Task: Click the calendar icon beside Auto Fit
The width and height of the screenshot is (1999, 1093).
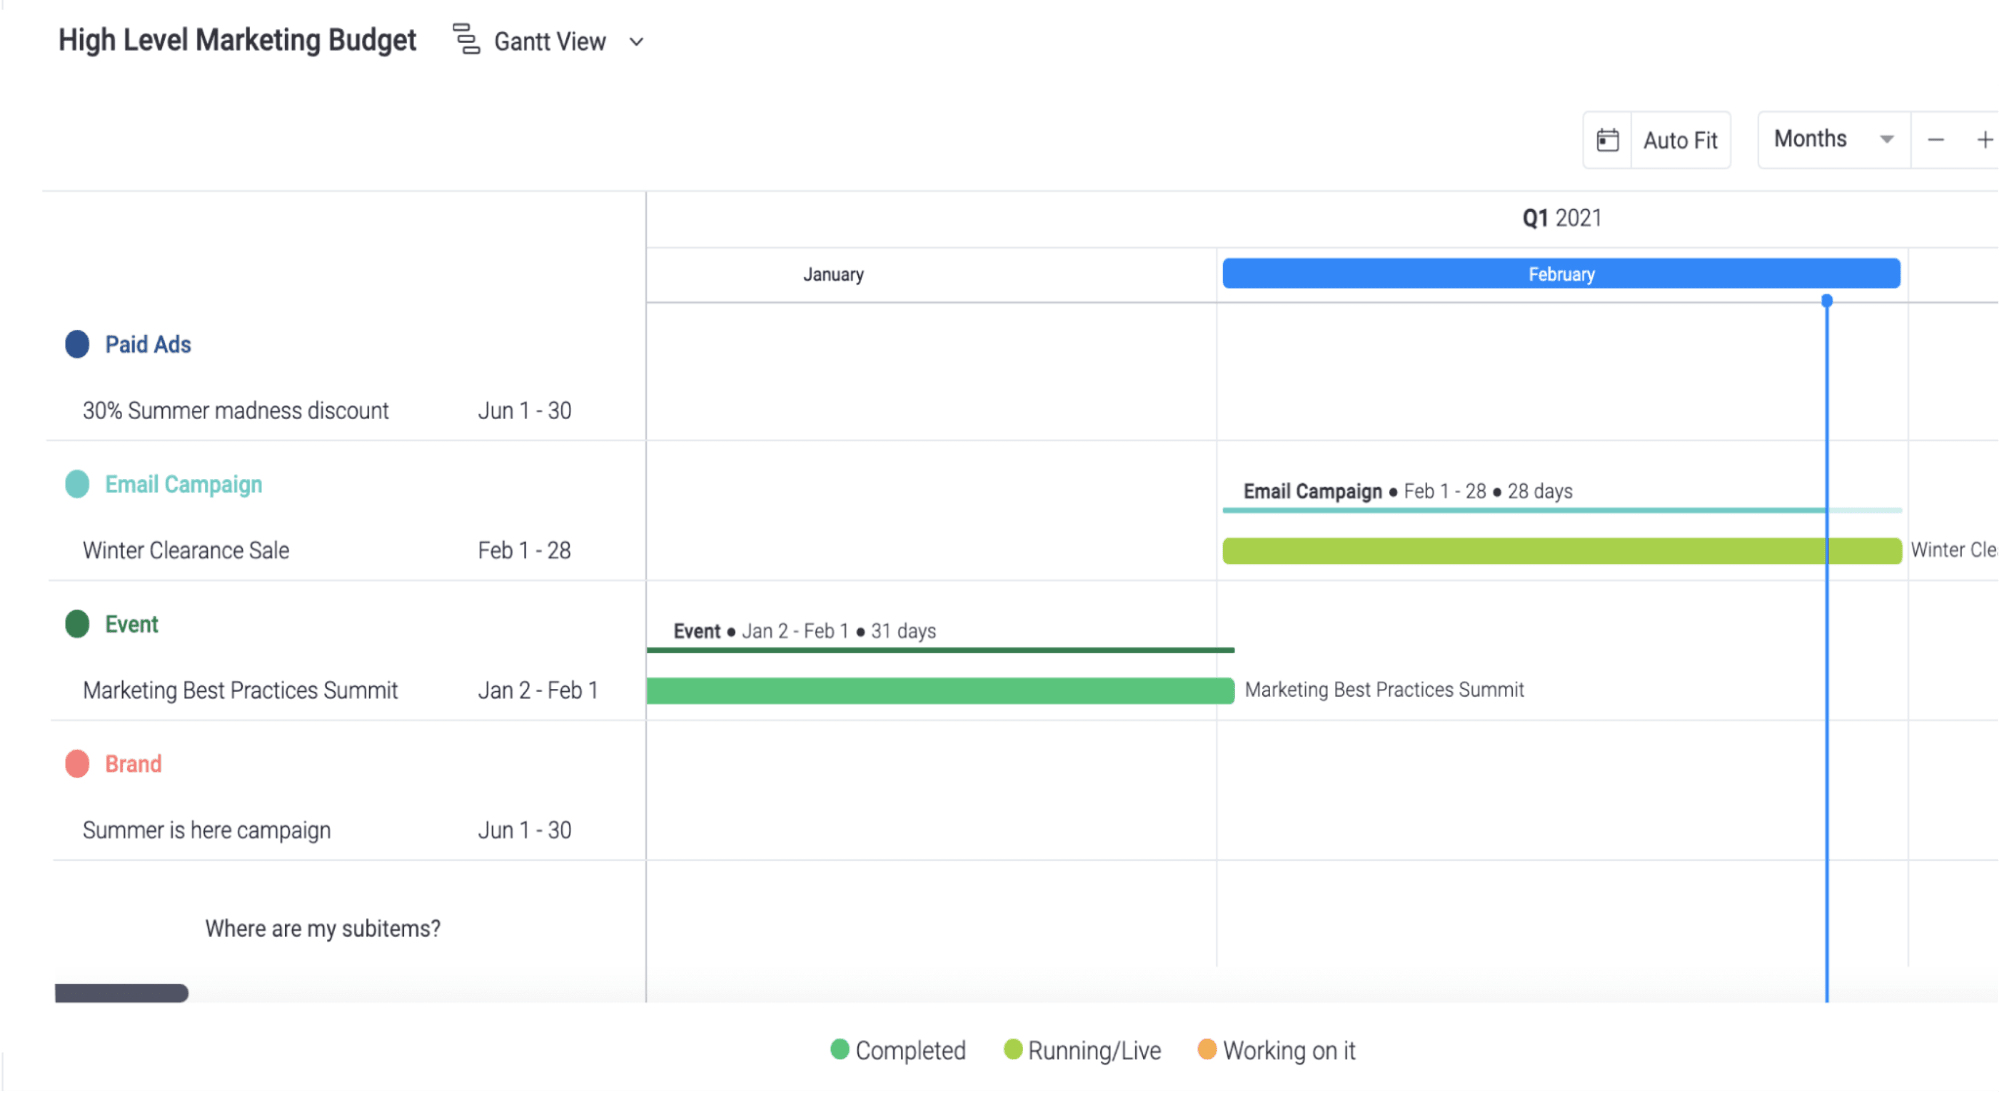Action: (x=1607, y=140)
